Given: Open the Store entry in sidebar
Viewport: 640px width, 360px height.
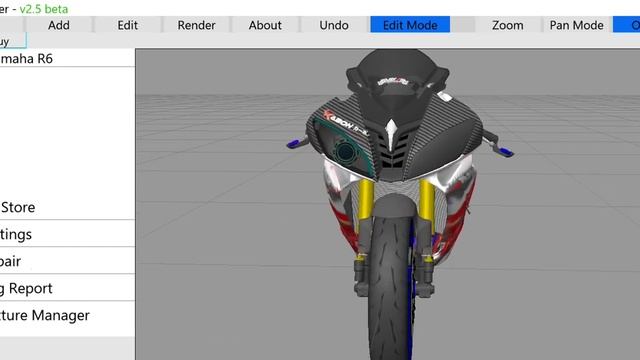Looking at the screenshot, I should 67,207.
